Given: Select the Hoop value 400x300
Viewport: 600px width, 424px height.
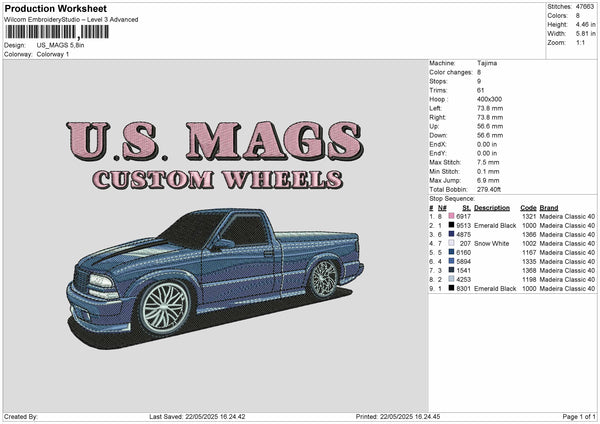Looking at the screenshot, I should click(x=489, y=99).
